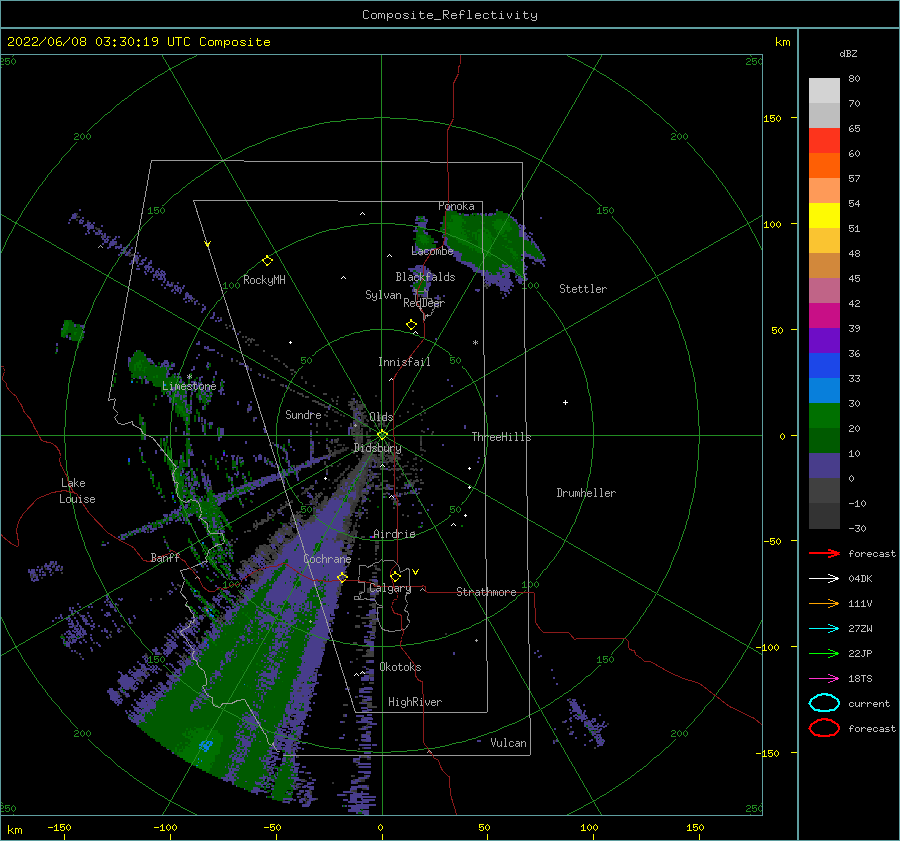Screen dimensions: 900x841
Task: Click the Blackfalds city label
Action: click(x=425, y=277)
